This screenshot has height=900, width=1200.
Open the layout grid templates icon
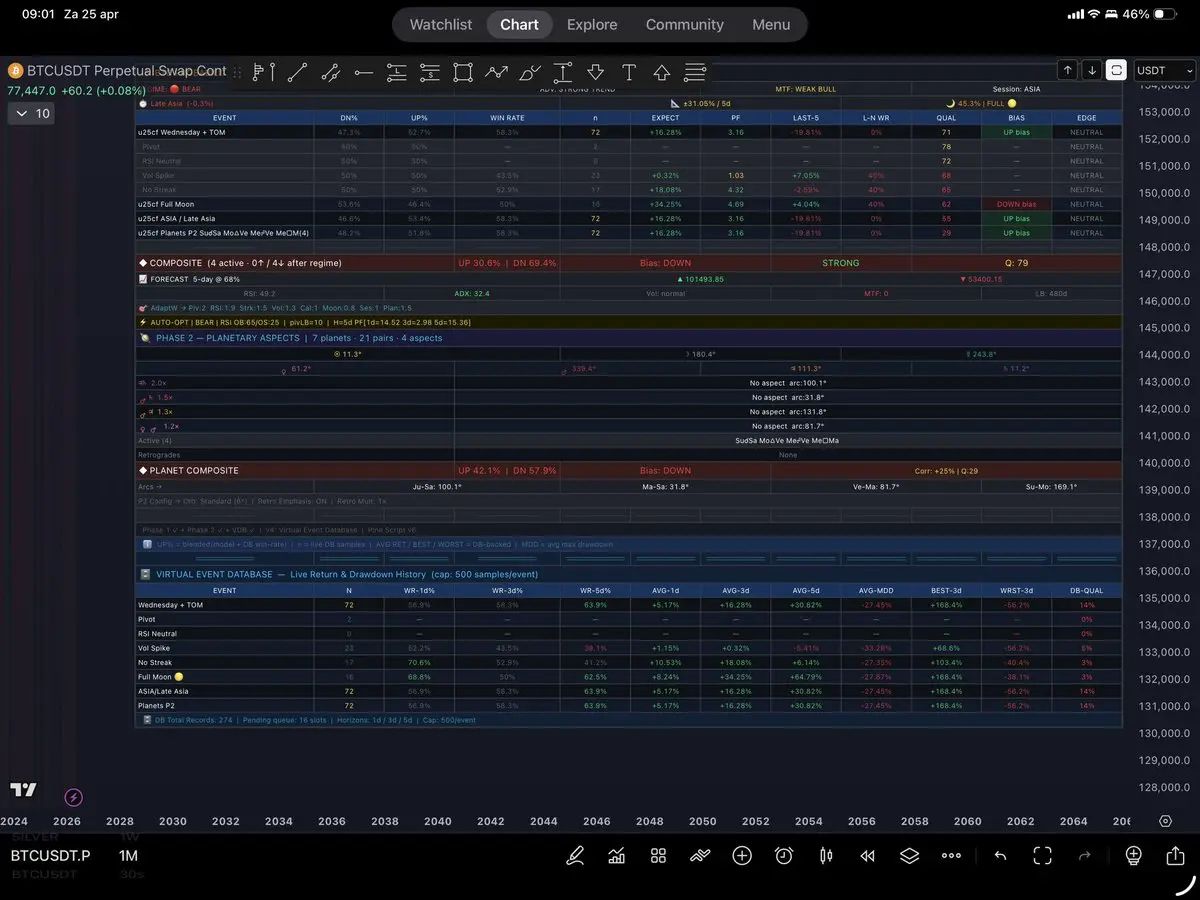(658, 856)
